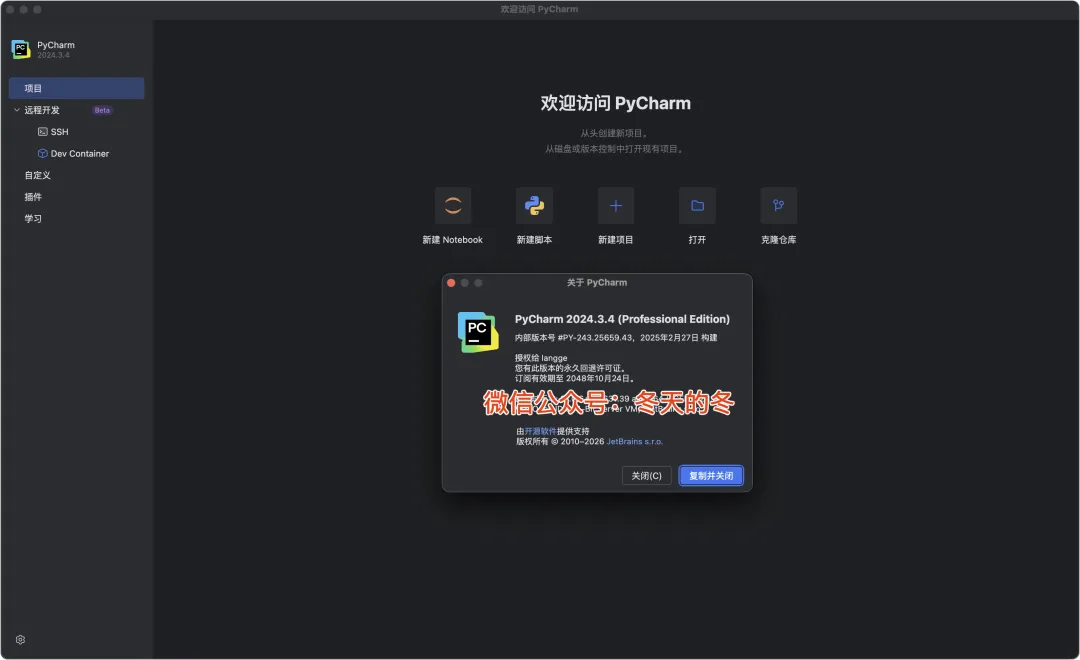Image resolution: width=1080 pixels, height=660 pixels.
Task: Click the Clone Repository (克隆仓库) branch icon
Action: click(778, 205)
